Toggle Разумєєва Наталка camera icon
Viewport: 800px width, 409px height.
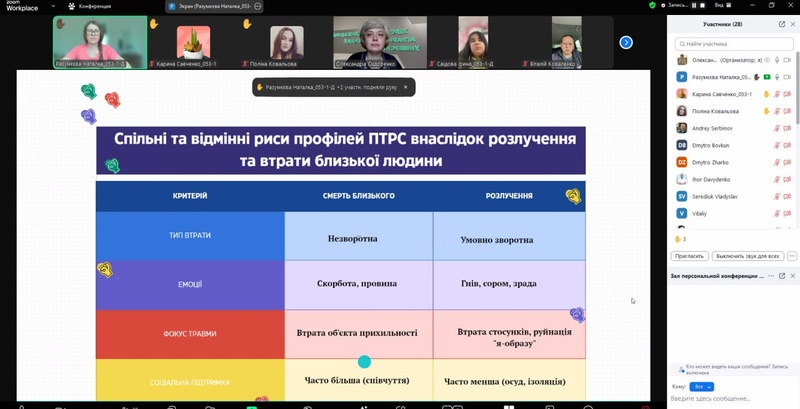click(787, 77)
